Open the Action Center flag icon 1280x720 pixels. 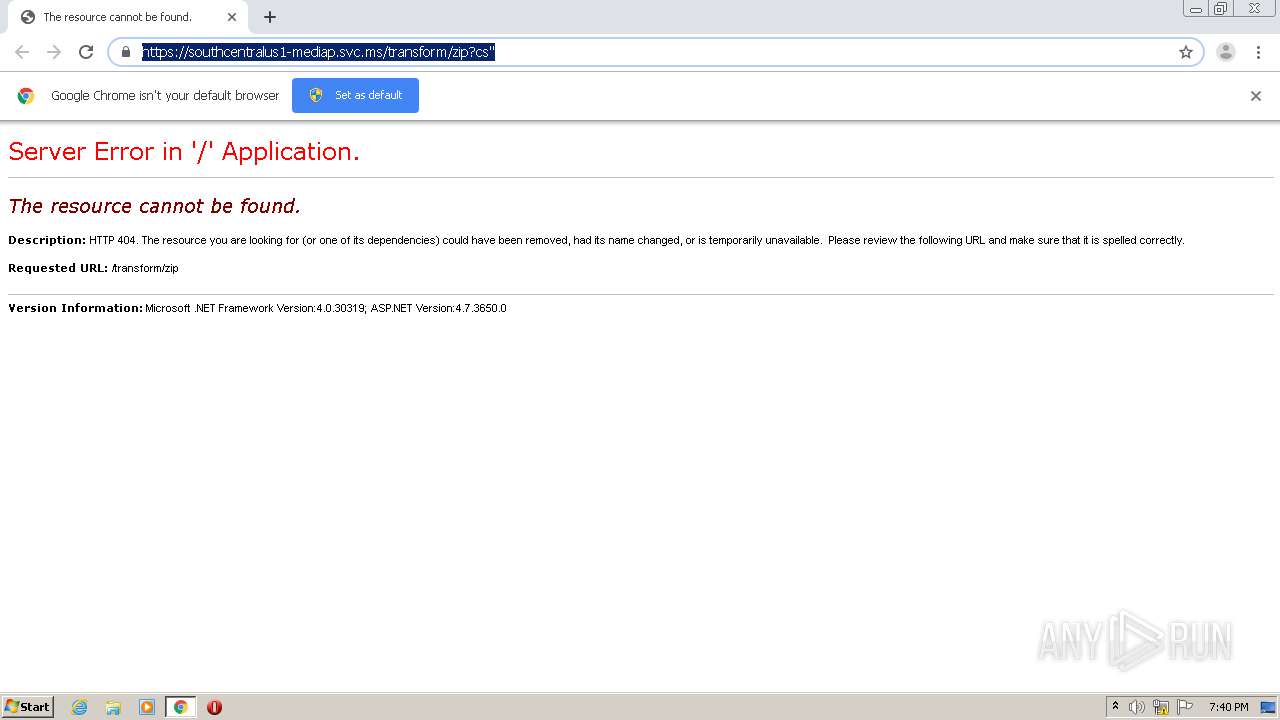tap(1185, 707)
